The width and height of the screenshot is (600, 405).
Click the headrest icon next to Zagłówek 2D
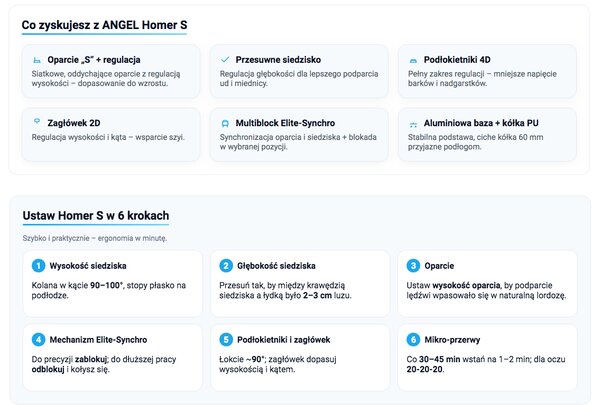click(37, 121)
